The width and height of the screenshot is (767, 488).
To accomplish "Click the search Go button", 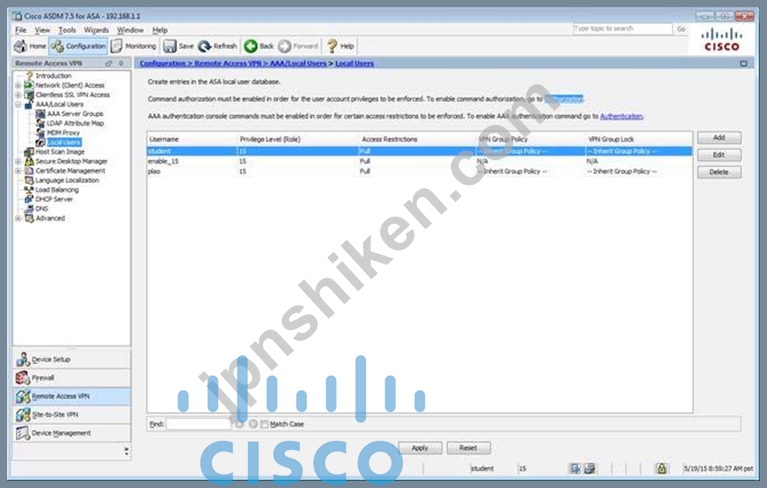I will pos(681,29).
